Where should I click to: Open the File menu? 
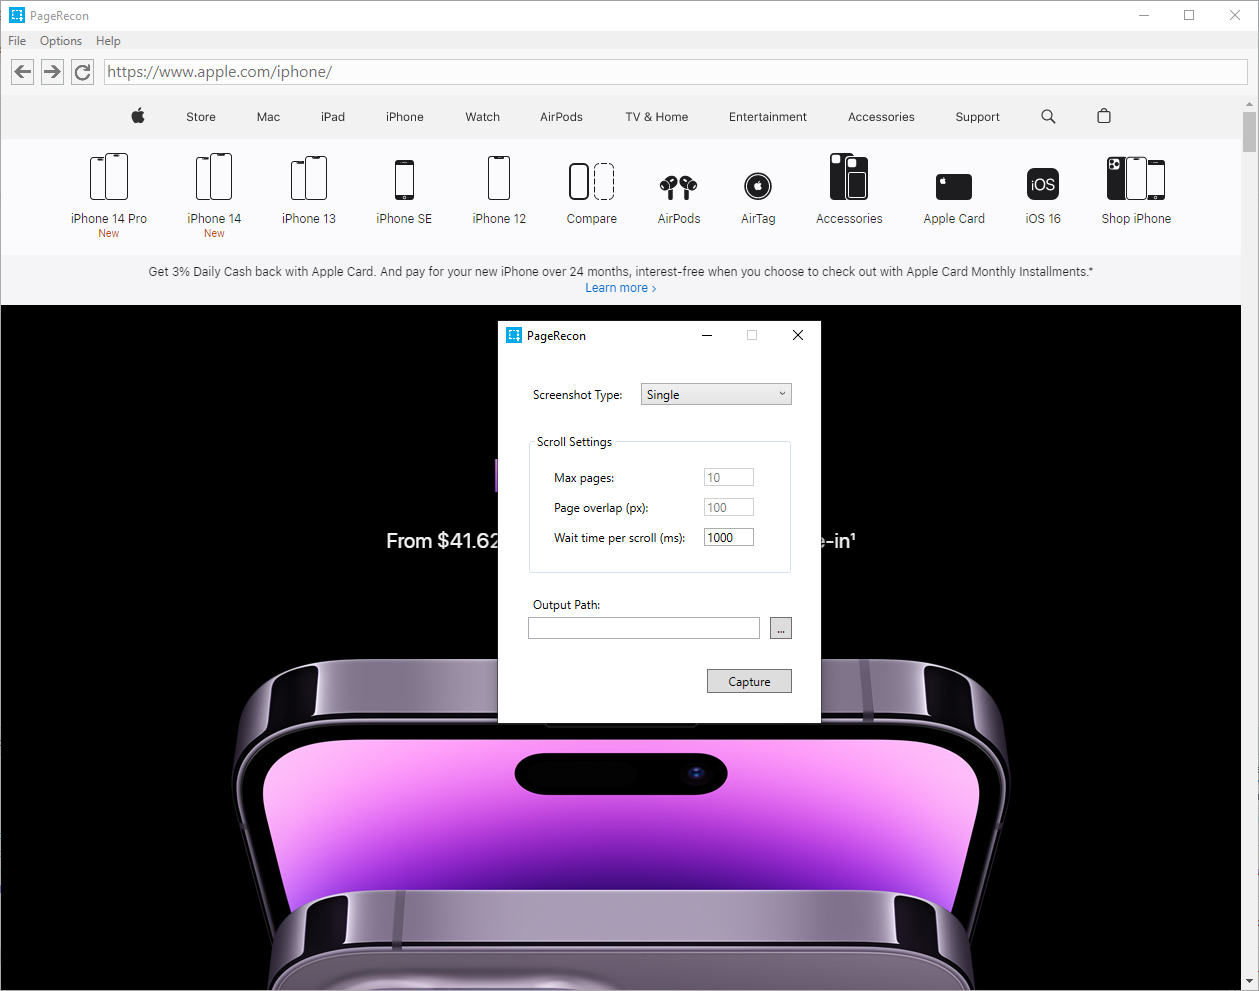(x=17, y=41)
